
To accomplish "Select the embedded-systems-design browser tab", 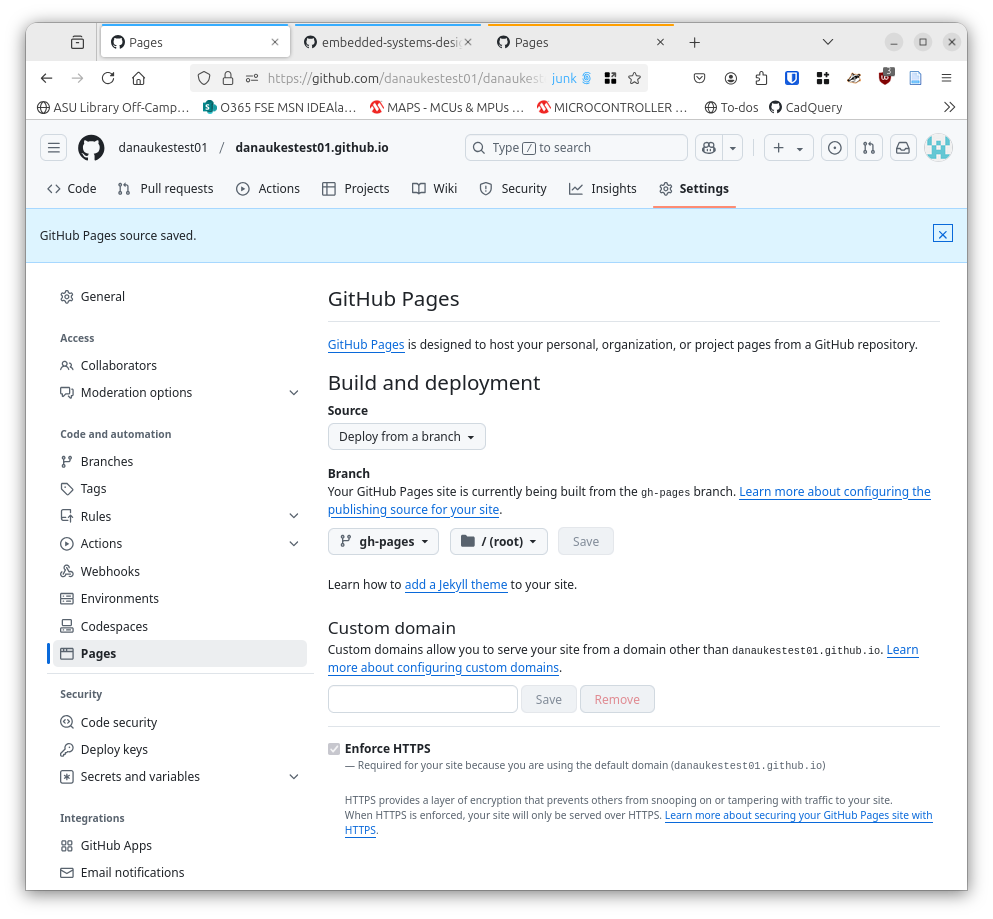I will click(x=388, y=42).
